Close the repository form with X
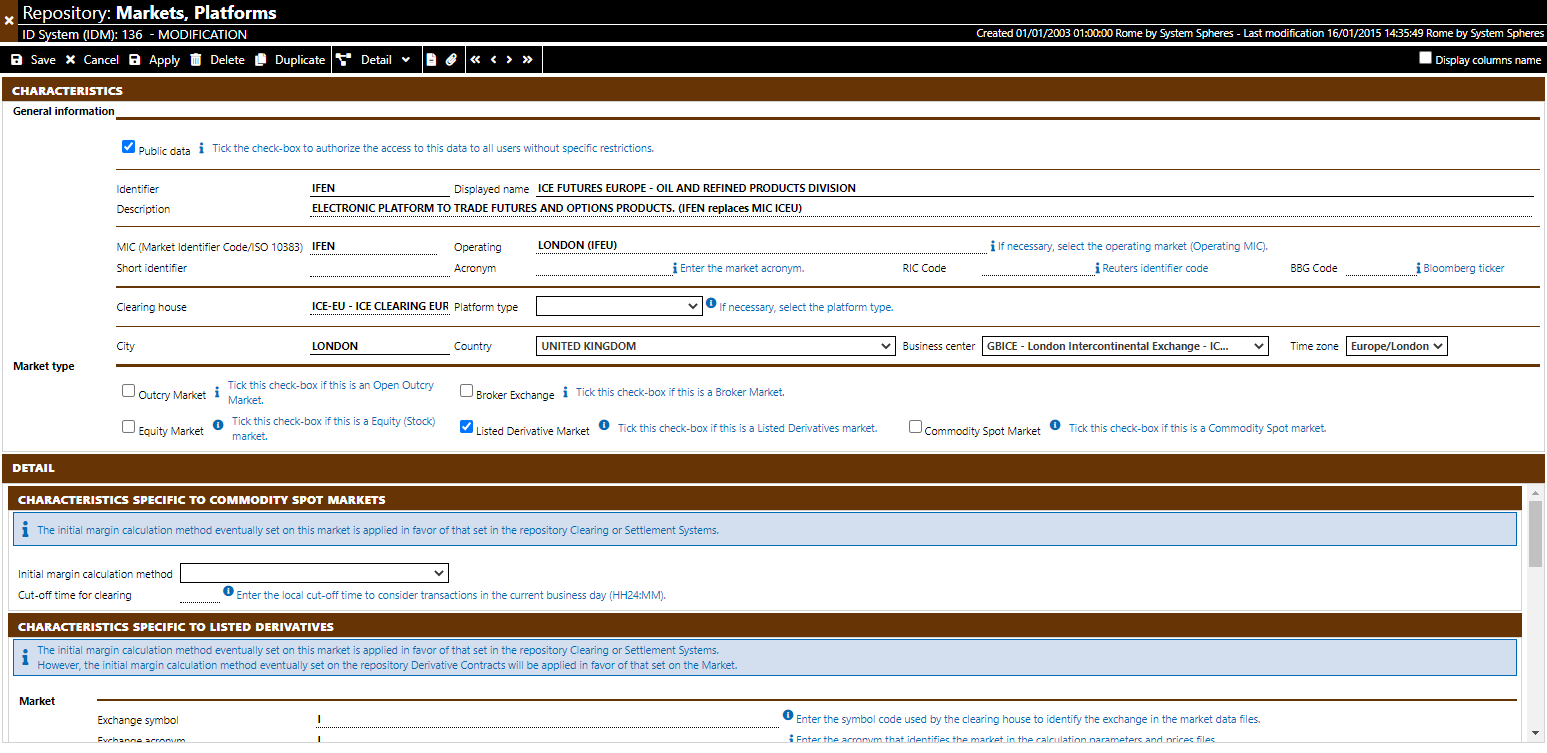The image size is (1547, 753). pos(9,20)
